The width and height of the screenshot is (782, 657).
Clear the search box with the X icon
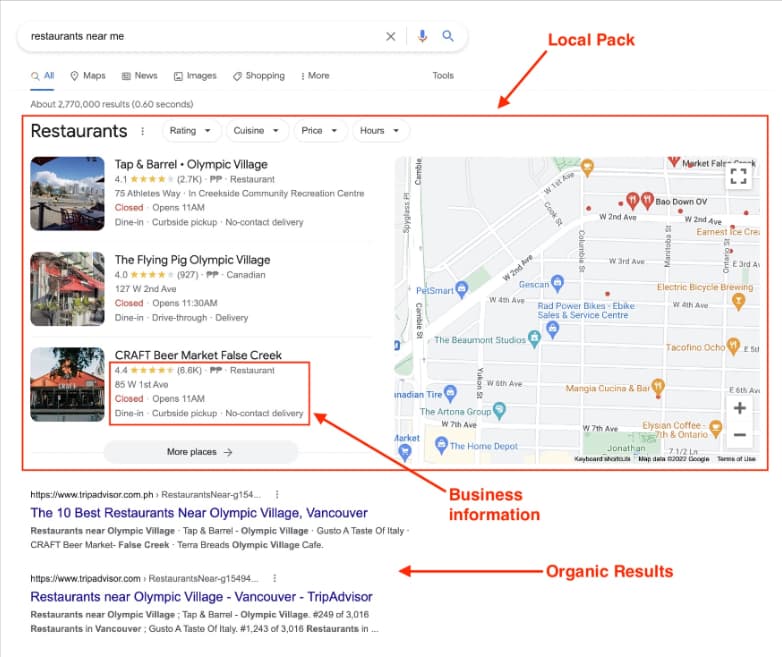tap(391, 36)
